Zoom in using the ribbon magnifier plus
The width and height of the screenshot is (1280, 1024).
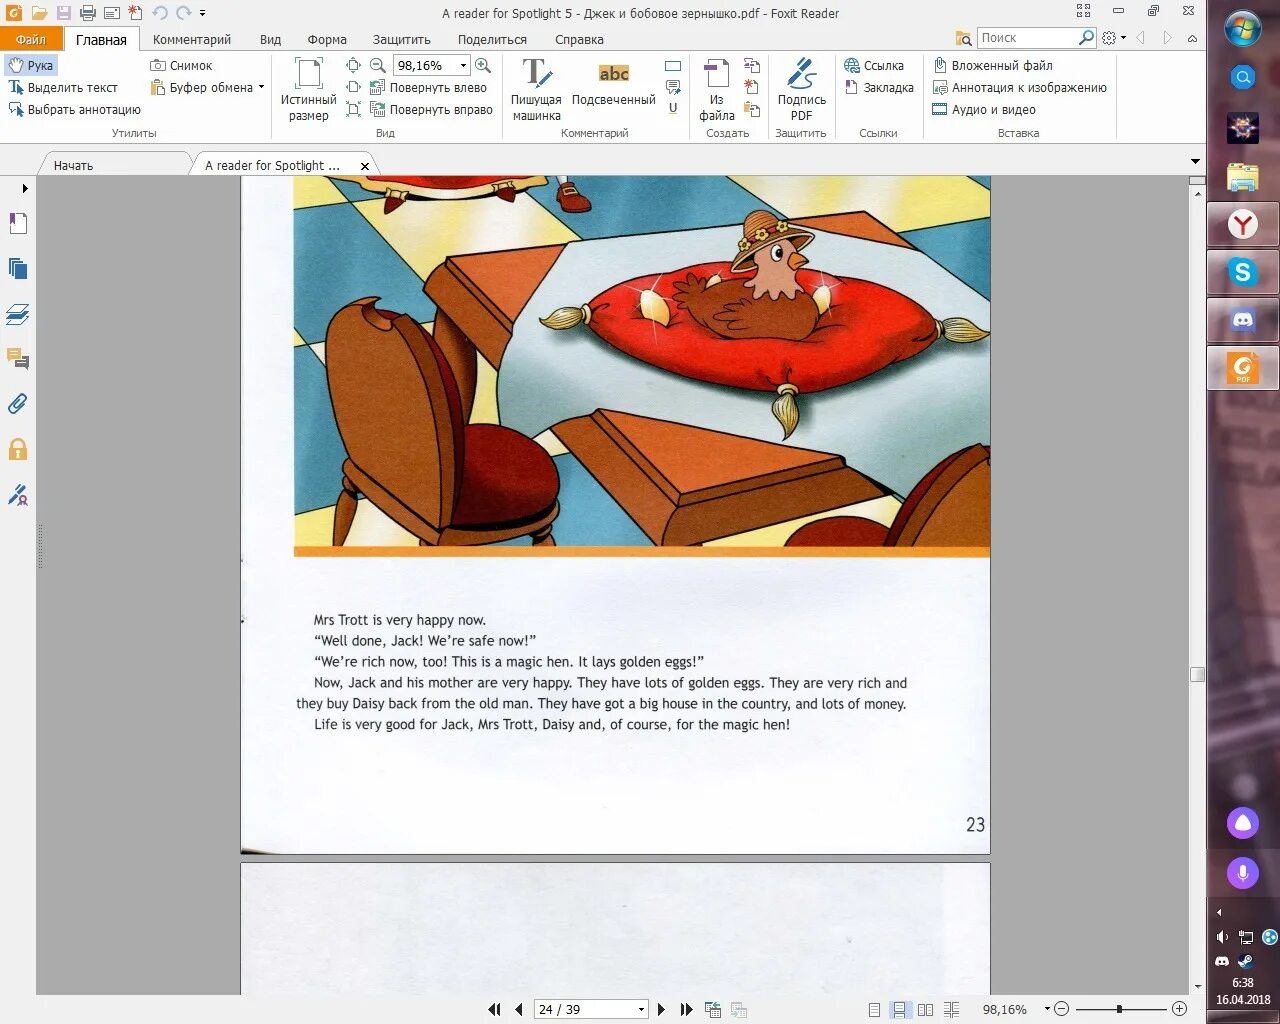coord(483,65)
